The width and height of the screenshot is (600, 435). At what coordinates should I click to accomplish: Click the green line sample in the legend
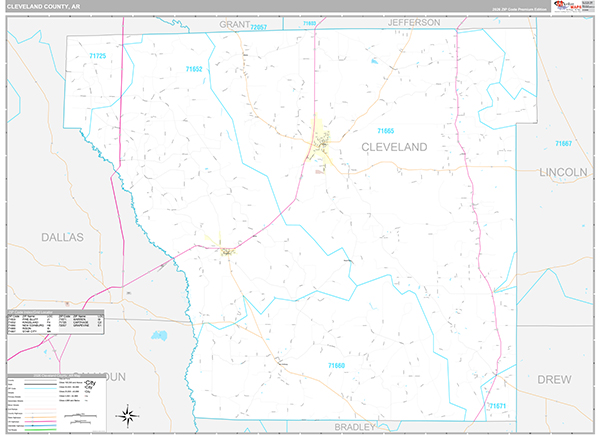[40, 429]
